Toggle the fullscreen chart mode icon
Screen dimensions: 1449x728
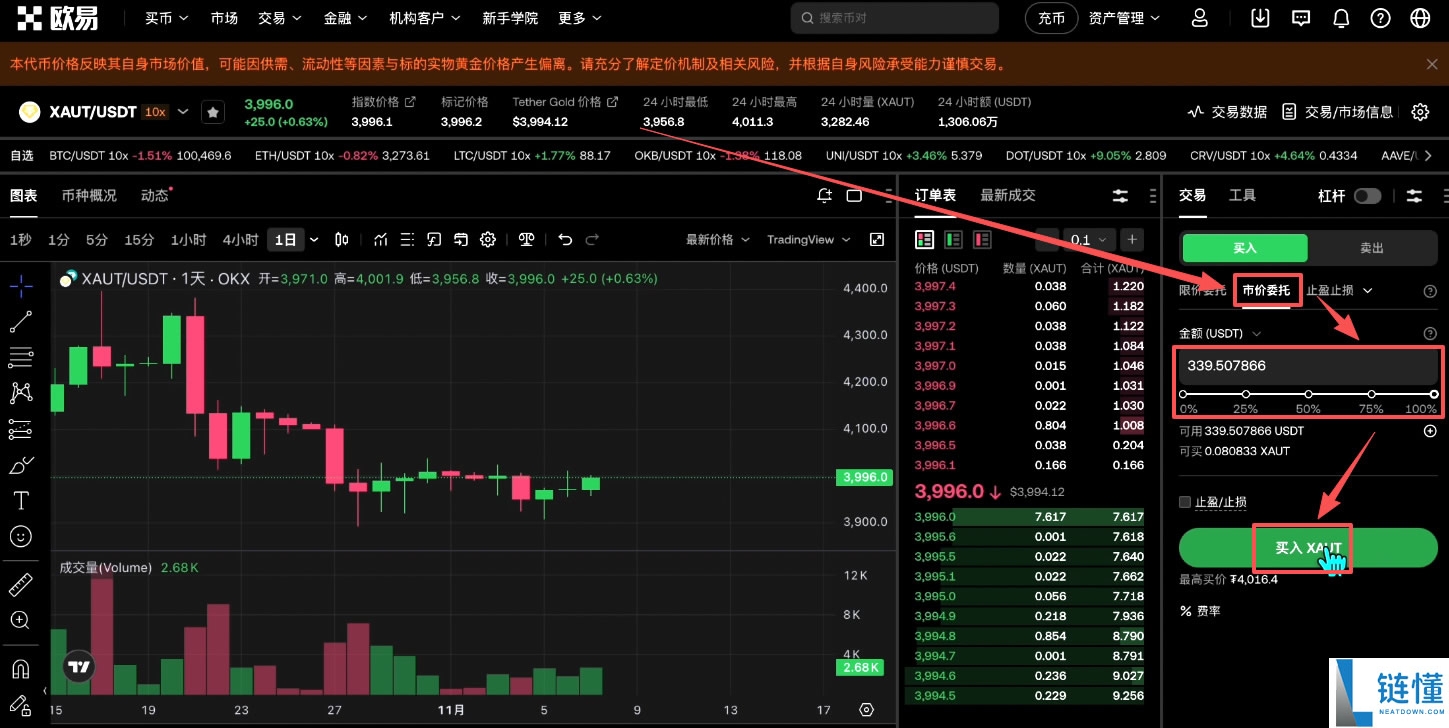(879, 239)
